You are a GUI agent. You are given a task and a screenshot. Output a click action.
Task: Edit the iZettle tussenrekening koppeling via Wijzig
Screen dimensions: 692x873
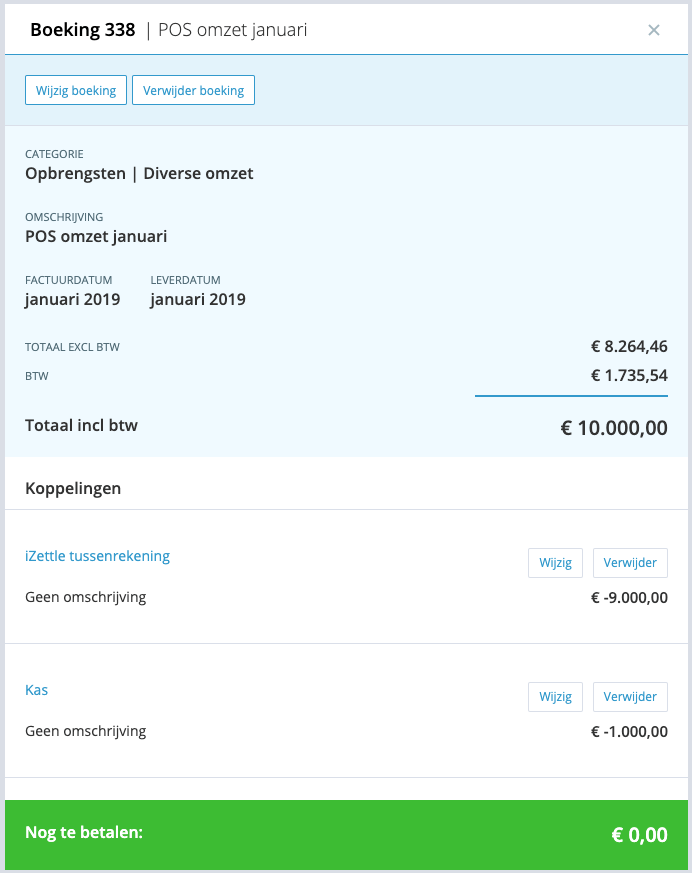[x=555, y=563]
